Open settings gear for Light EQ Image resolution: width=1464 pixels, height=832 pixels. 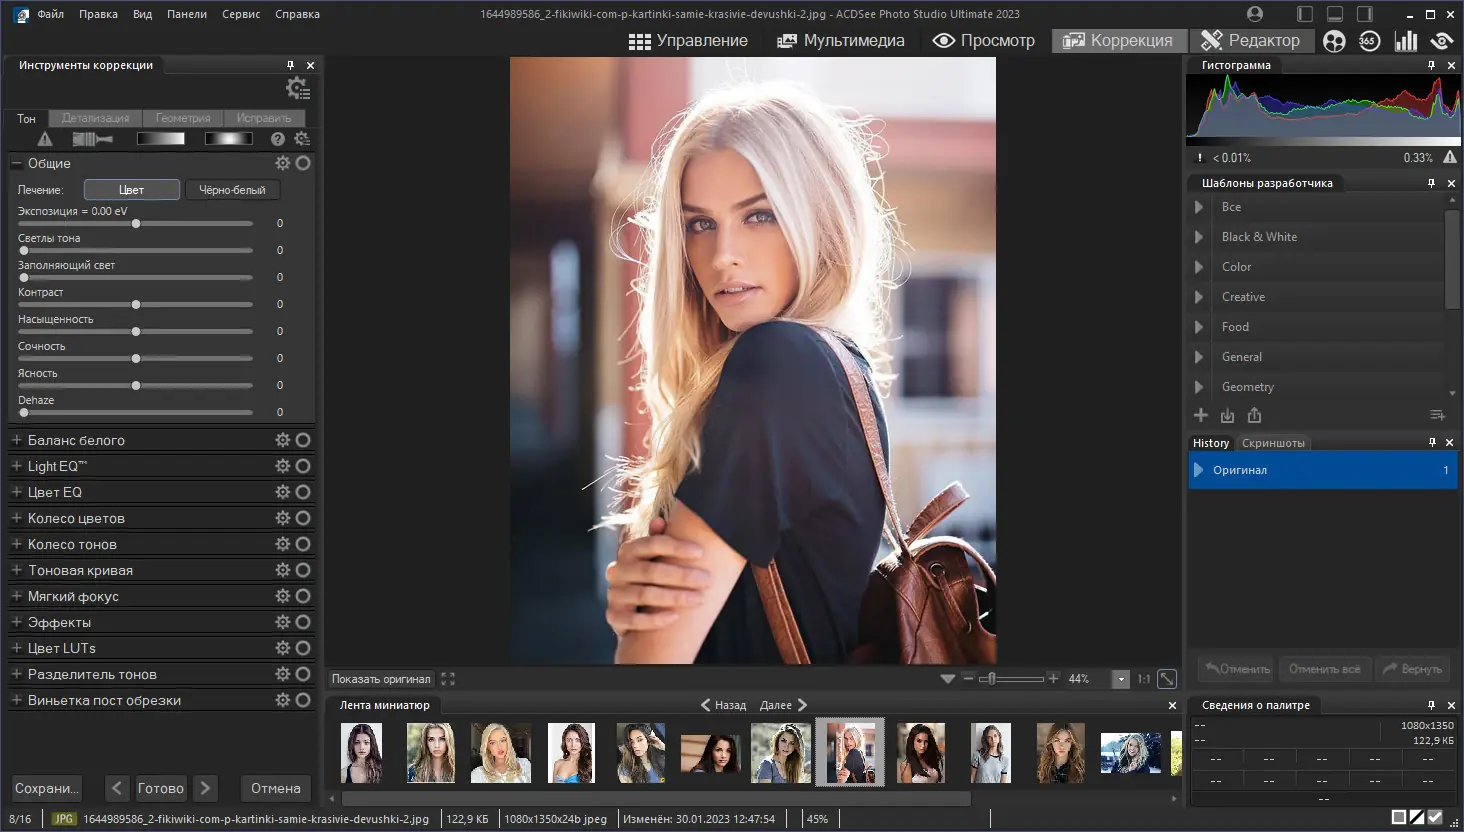(283, 466)
